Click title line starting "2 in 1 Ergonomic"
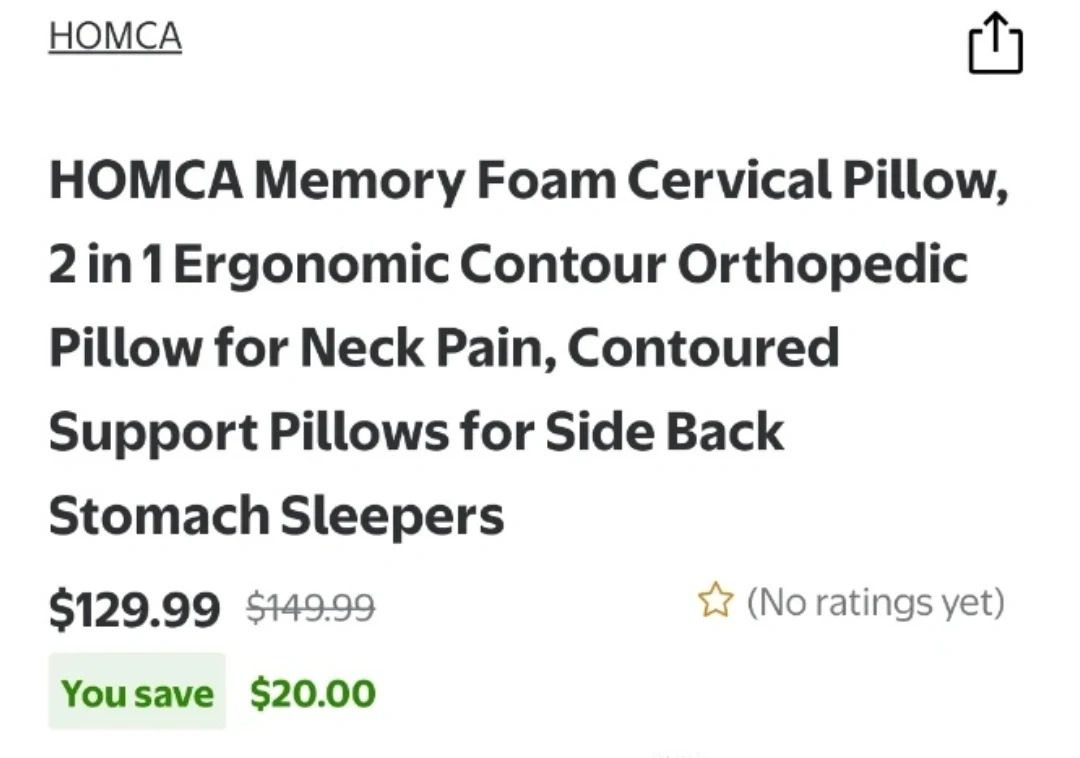This screenshot has width=1080, height=758. tap(507, 265)
